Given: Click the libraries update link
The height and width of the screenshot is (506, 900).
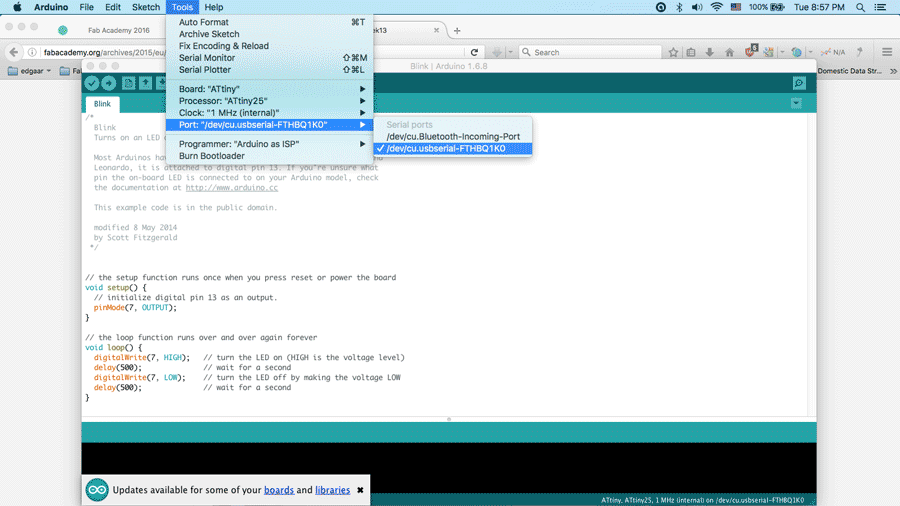Looking at the screenshot, I should point(332,490).
